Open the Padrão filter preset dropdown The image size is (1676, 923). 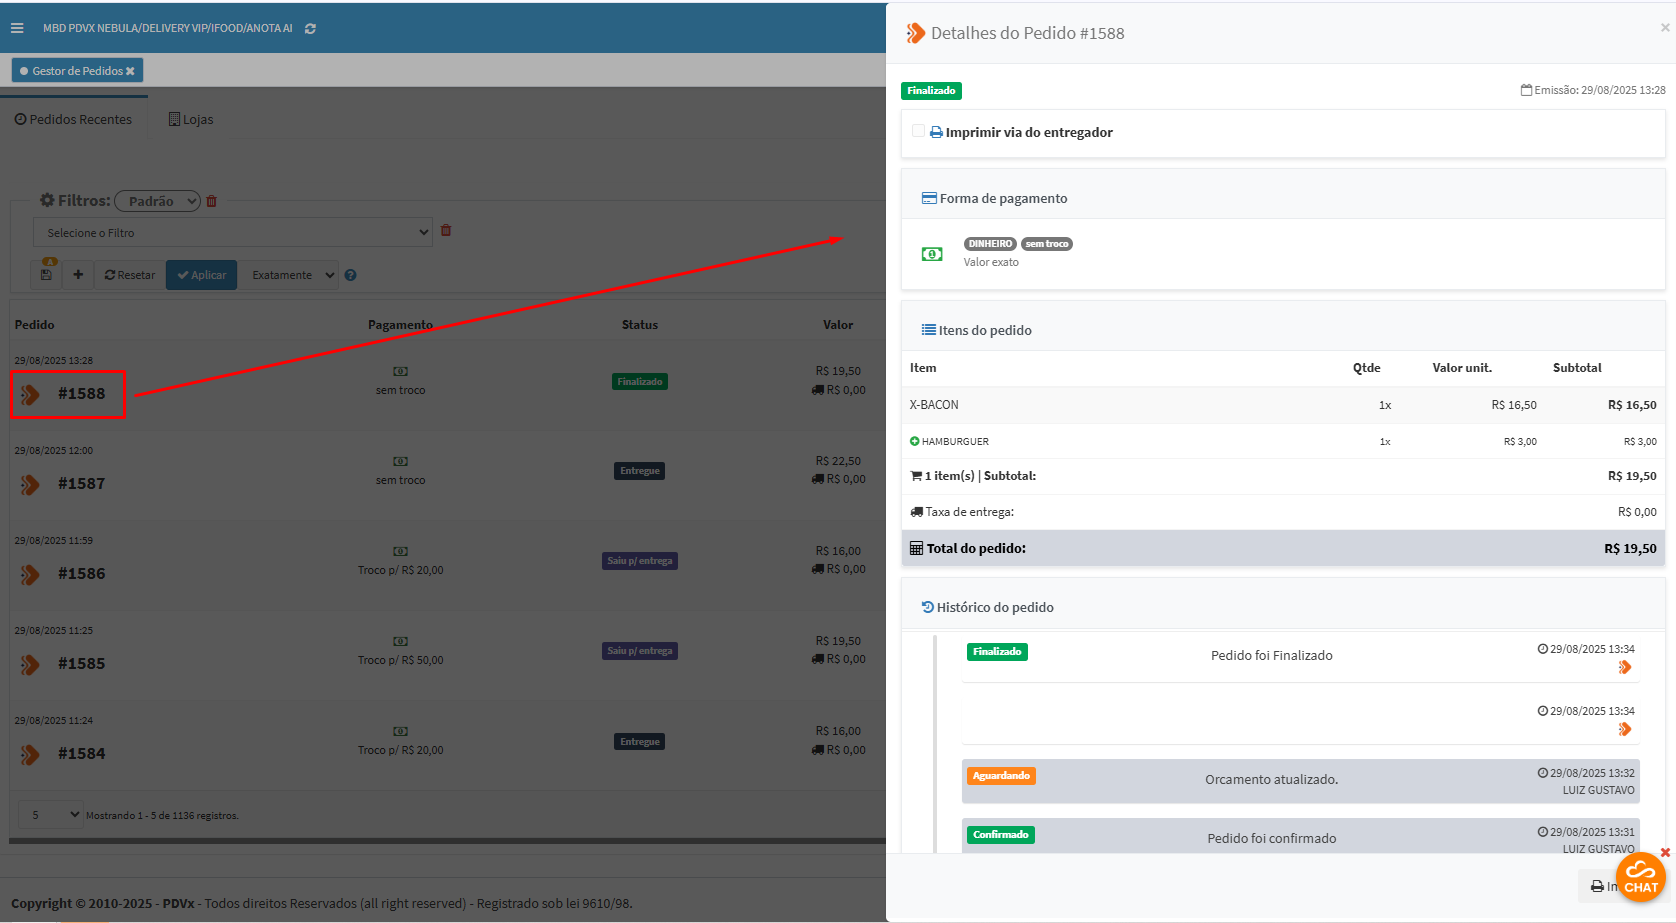tap(158, 201)
